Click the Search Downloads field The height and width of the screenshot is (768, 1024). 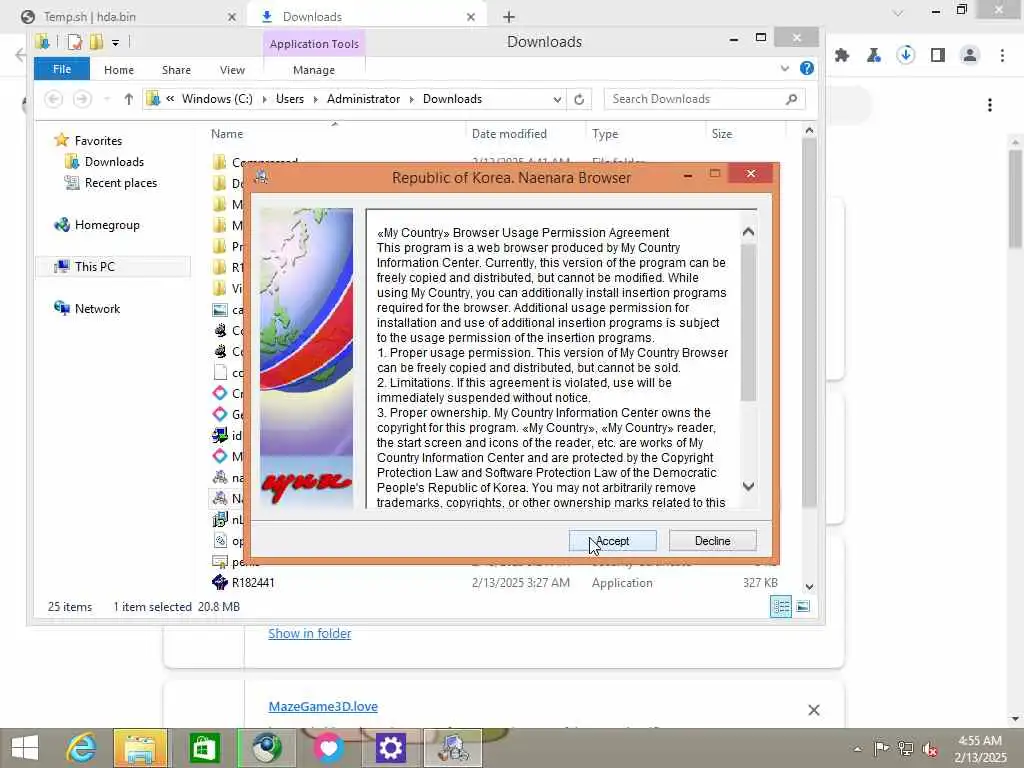point(704,99)
